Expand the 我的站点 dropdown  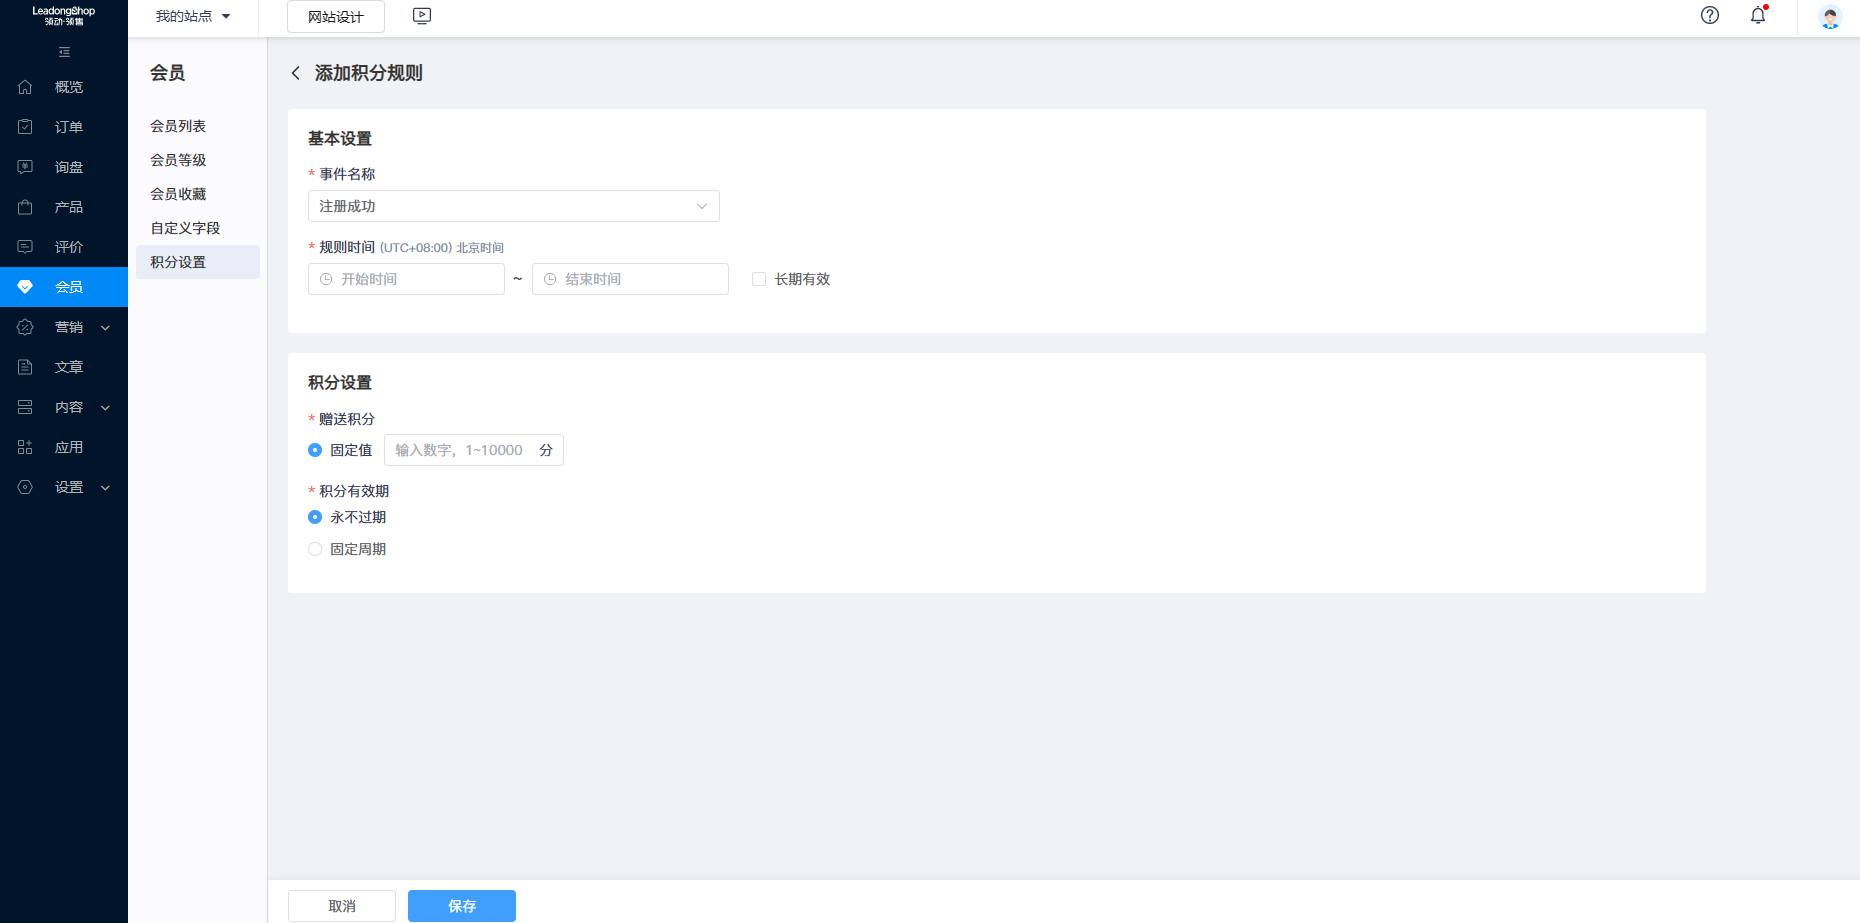click(x=193, y=16)
